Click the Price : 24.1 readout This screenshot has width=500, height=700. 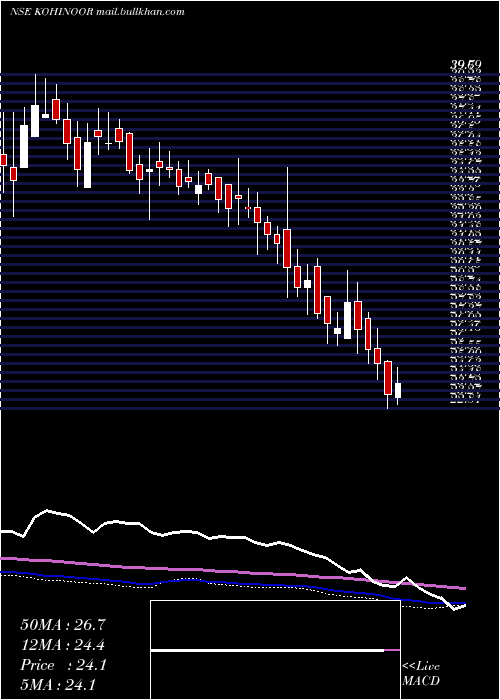click(x=63, y=665)
